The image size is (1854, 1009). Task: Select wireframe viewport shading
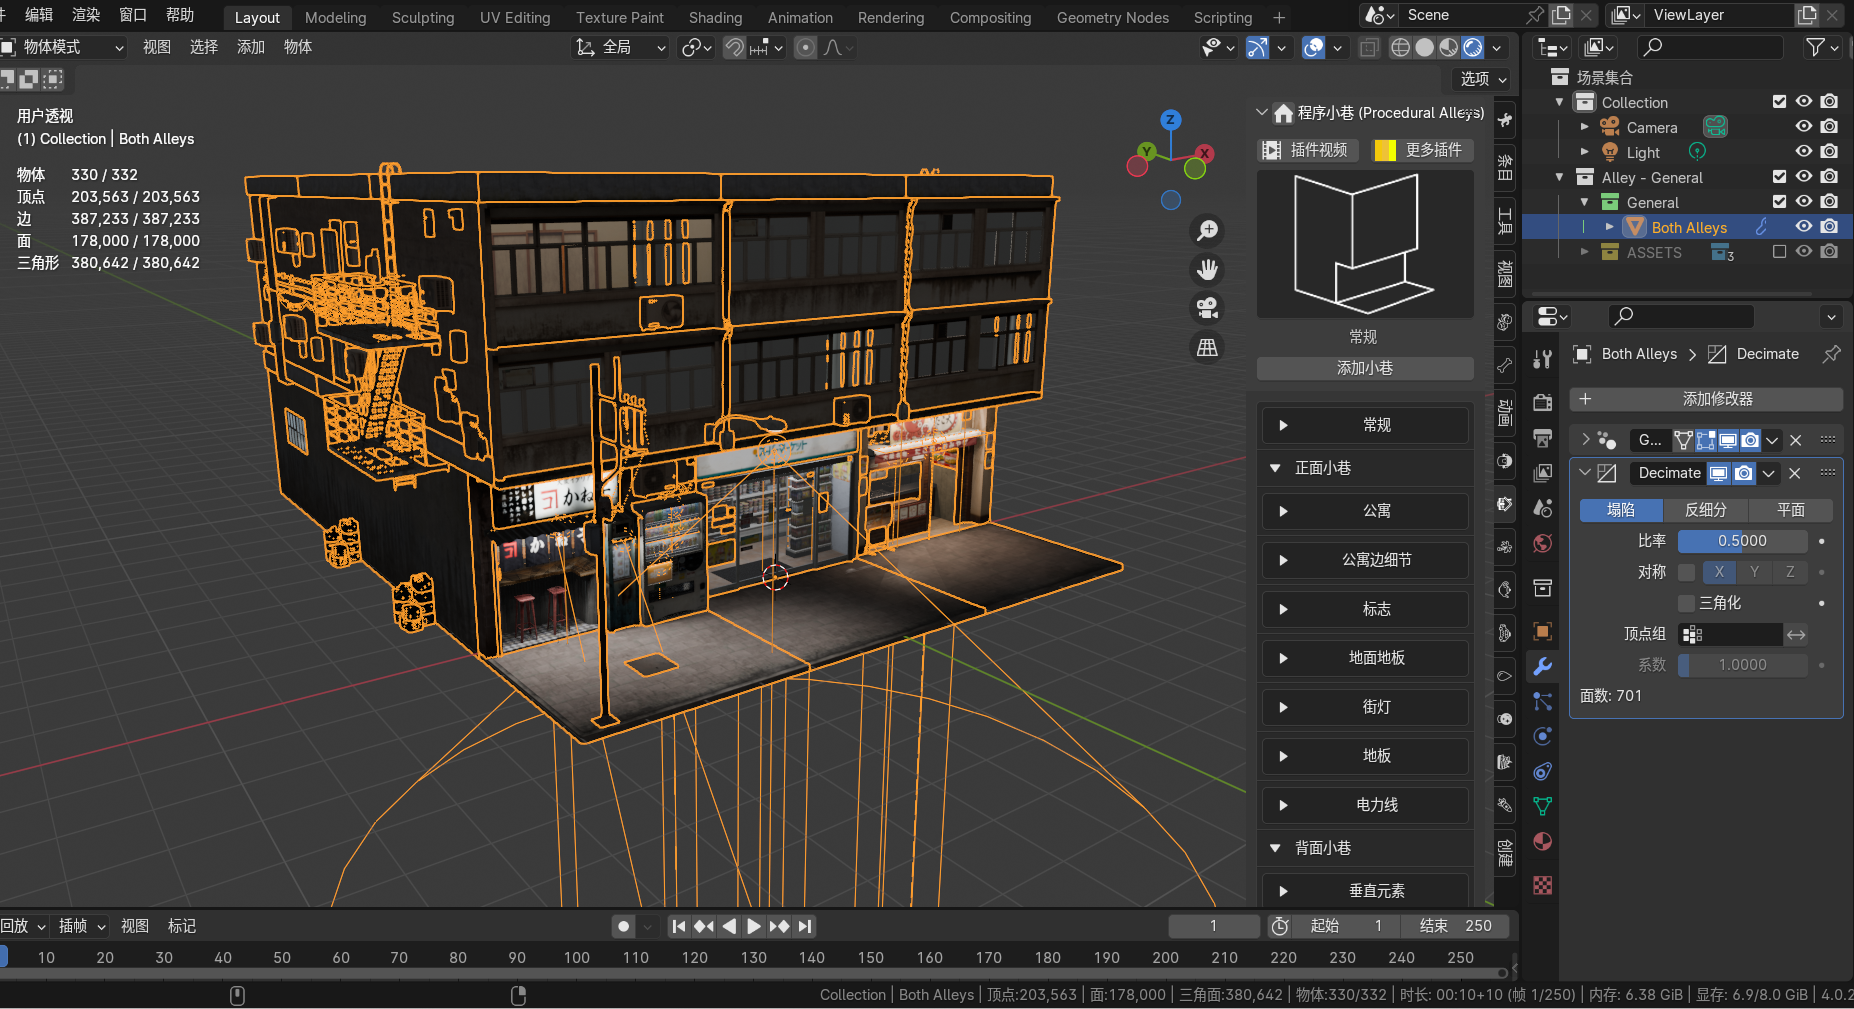coord(1401,47)
